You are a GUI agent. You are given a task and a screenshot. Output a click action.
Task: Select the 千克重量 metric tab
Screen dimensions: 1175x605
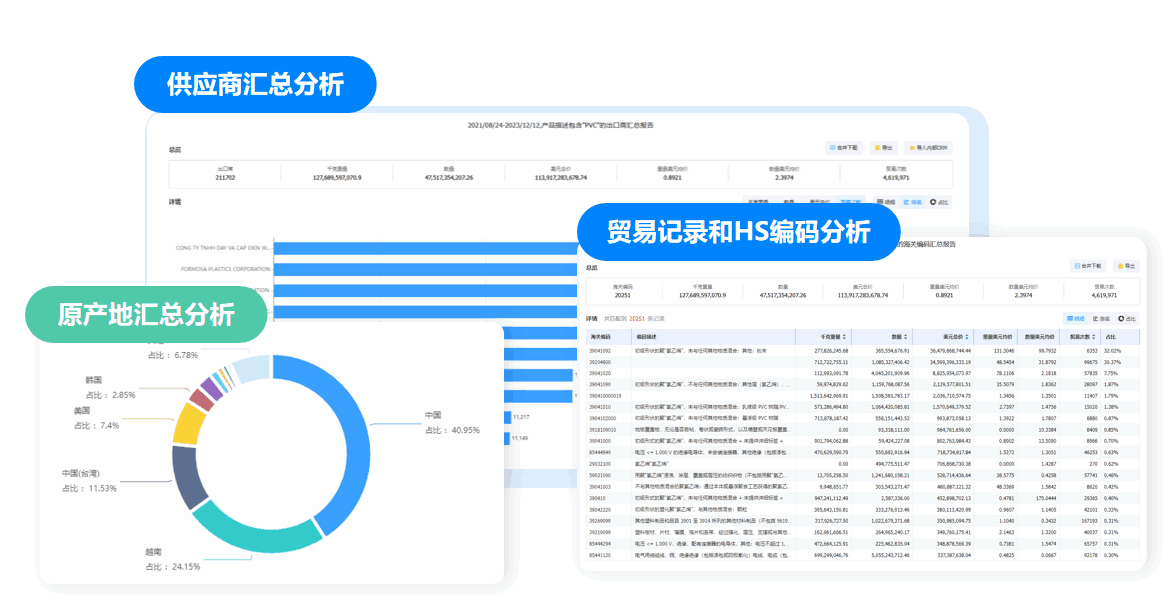click(x=758, y=200)
